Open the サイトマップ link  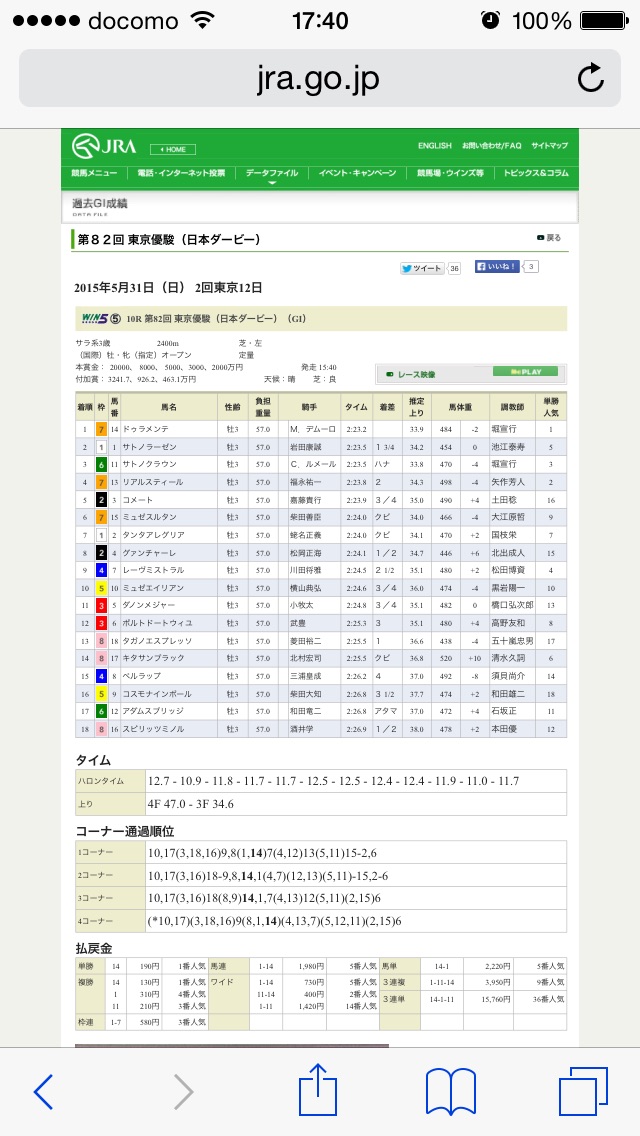pos(549,146)
